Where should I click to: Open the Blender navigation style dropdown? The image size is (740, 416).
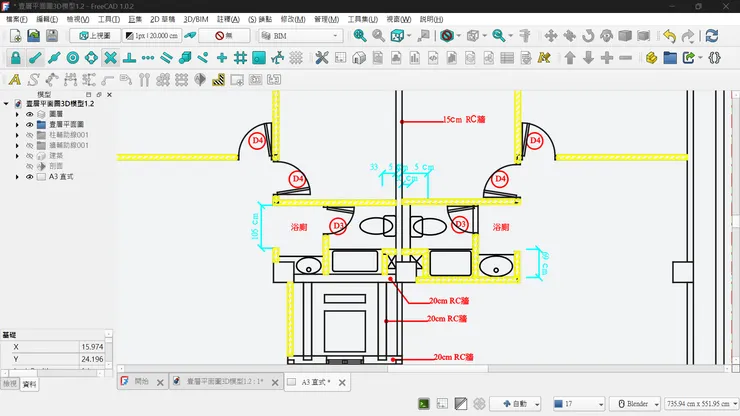point(634,403)
